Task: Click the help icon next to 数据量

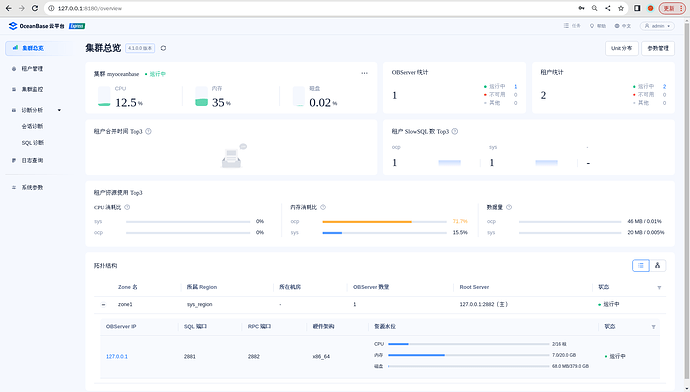Action: pyautogui.click(x=509, y=207)
